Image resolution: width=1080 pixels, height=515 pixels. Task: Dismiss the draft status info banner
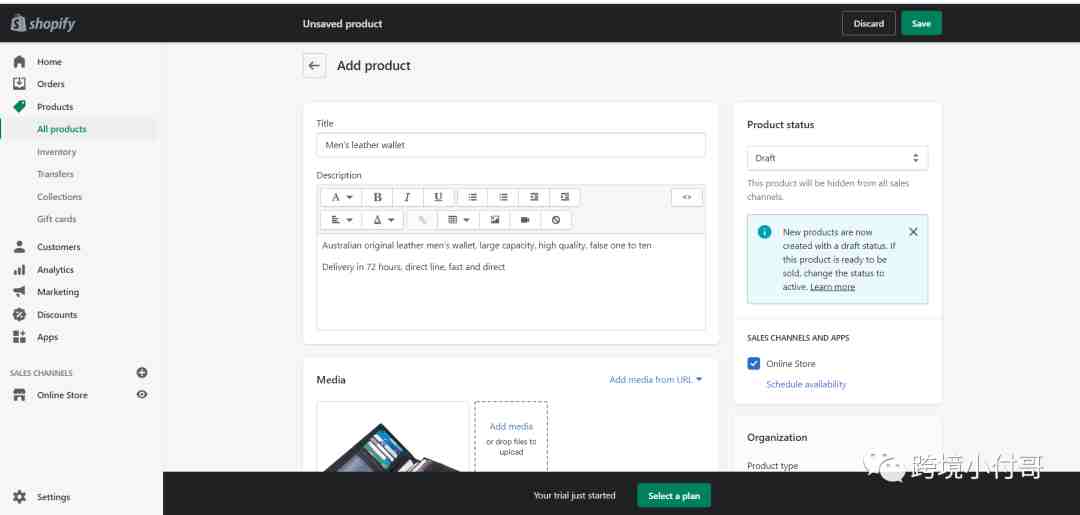click(913, 231)
